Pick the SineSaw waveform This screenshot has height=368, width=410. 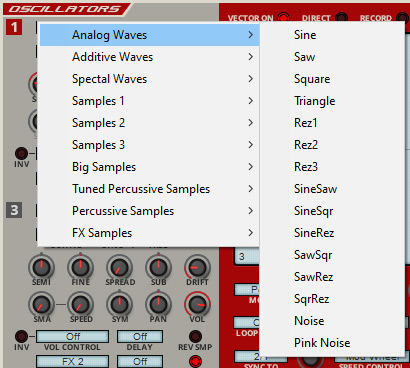(x=332, y=189)
